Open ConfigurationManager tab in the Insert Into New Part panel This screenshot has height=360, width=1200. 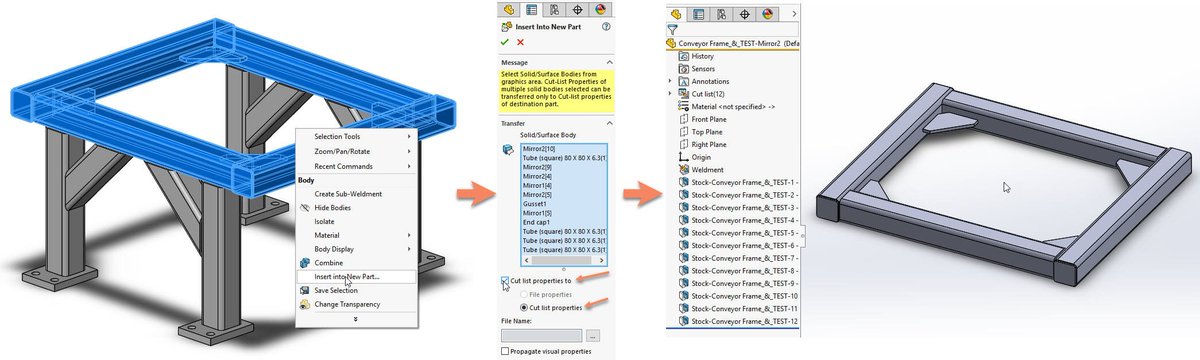(x=555, y=9)
